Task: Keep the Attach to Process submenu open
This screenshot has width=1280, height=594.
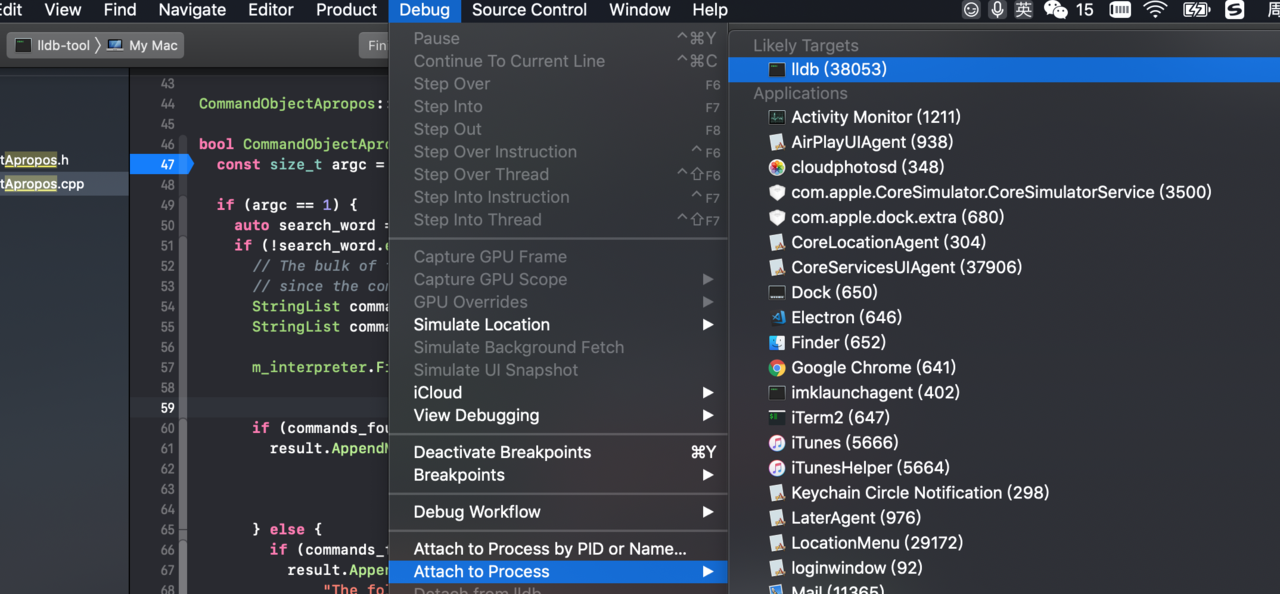Action: (x=558, y=572)
